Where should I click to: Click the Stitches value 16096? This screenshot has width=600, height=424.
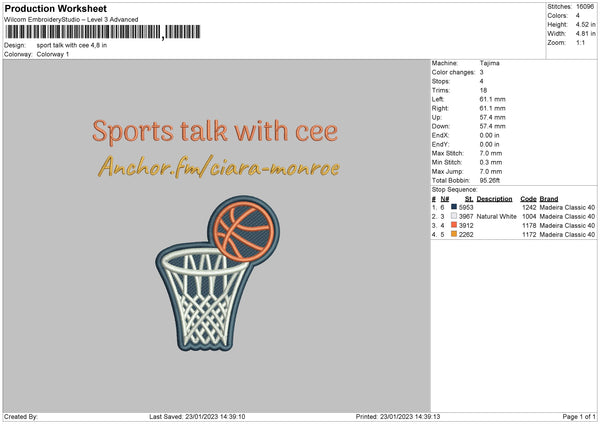pyautogui.click(x=585, y=7)
